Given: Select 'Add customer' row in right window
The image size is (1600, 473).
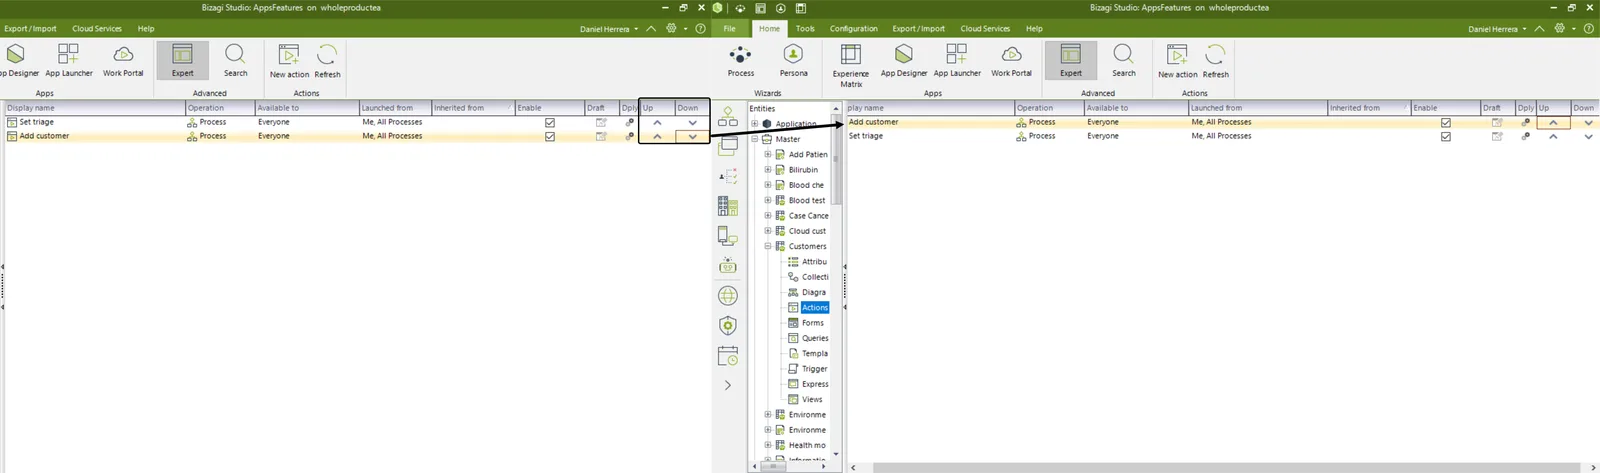Looking at the screenshot, I should (x=1222, y=122).
